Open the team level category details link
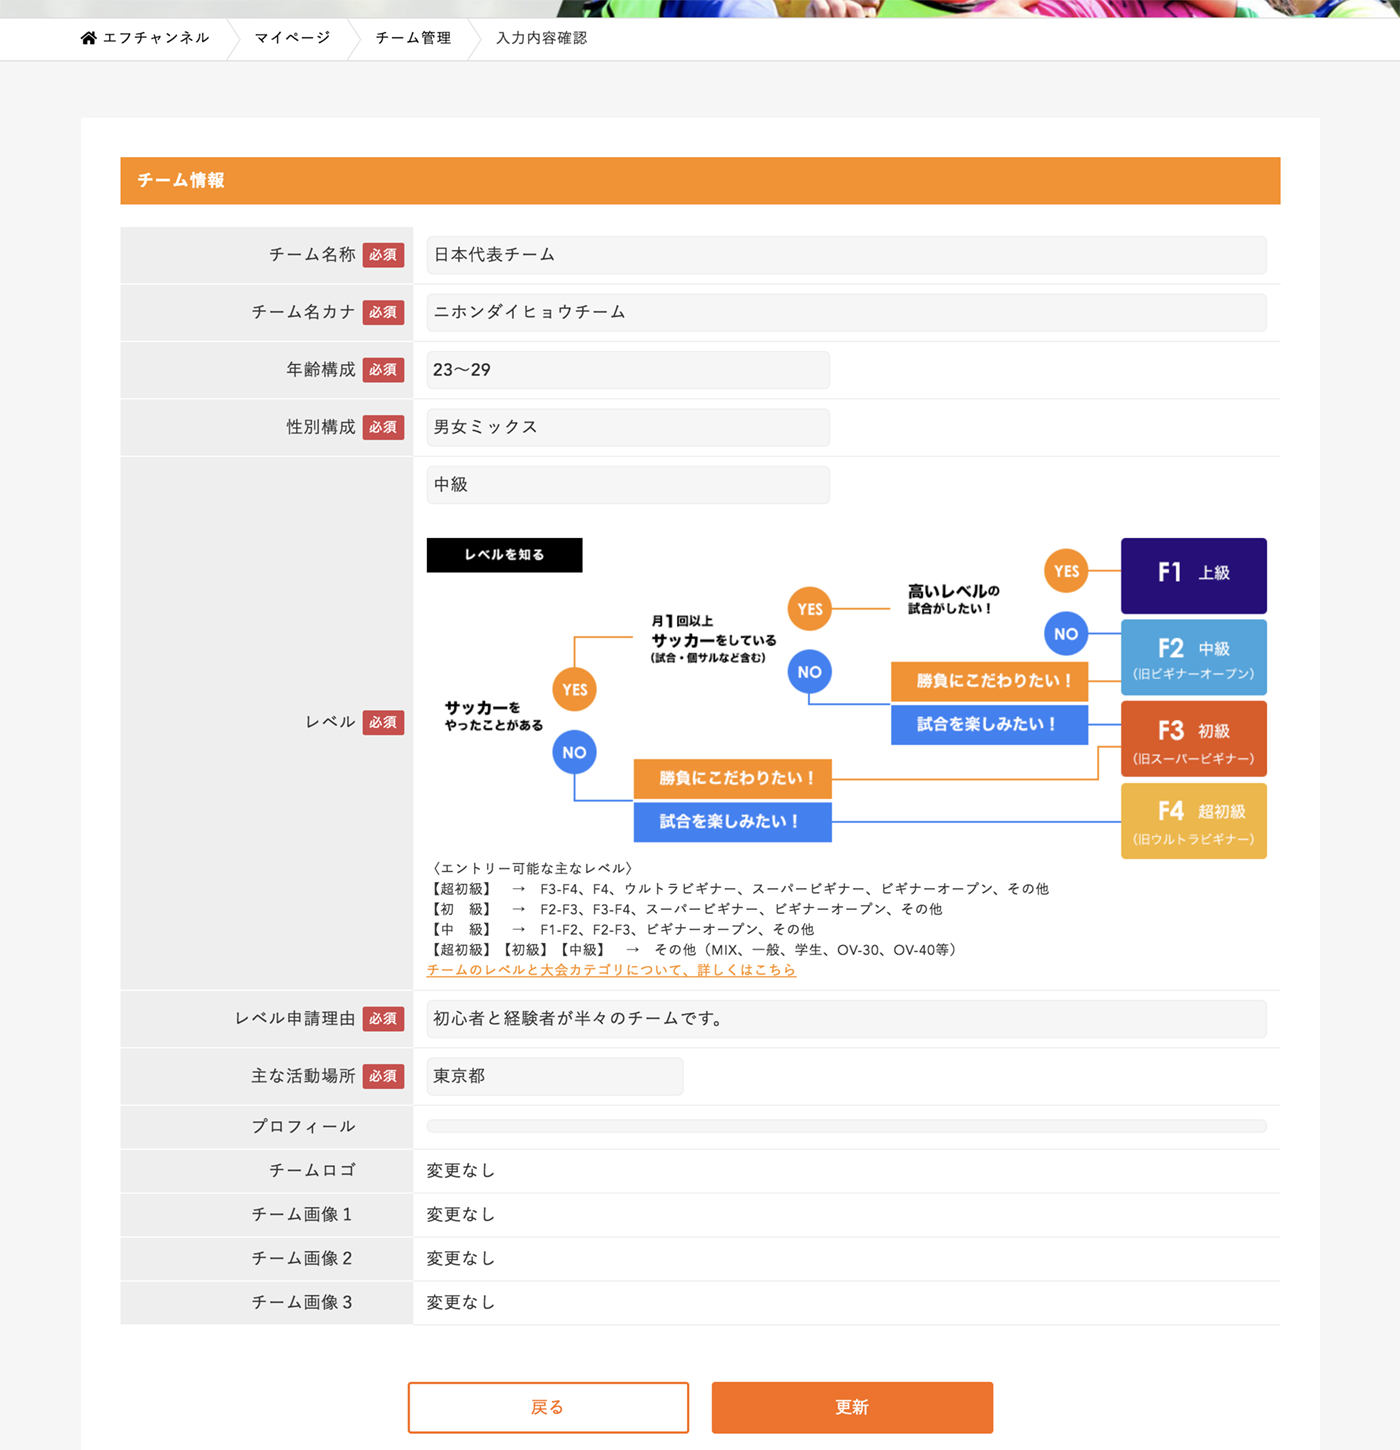 (x=611, y=970)
